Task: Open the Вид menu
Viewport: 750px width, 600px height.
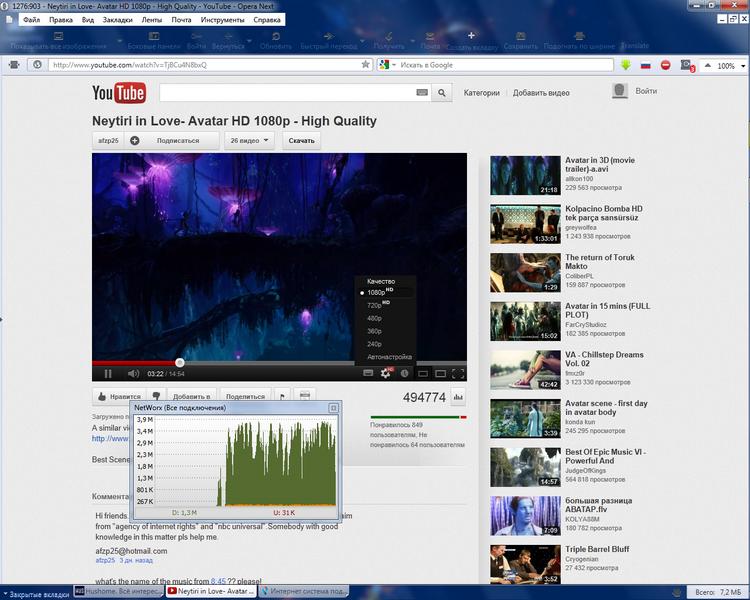Action: click(x=88, y=20)
